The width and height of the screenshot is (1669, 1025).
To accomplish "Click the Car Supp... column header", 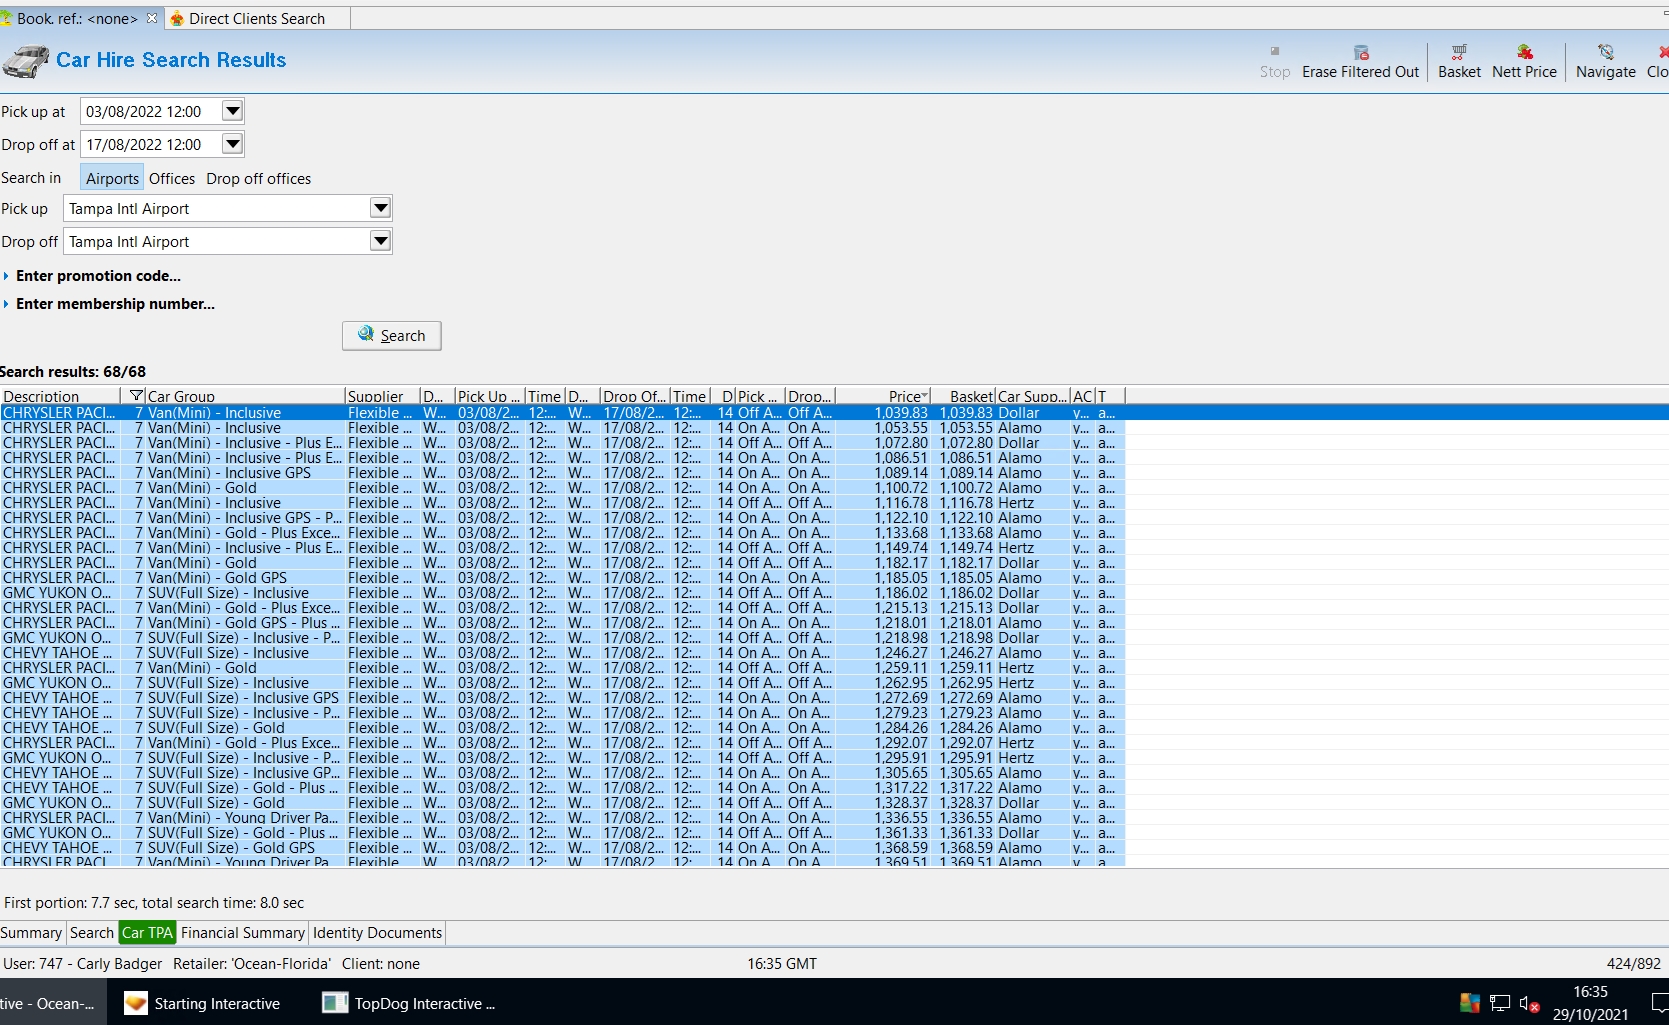I will click(1032, 396).
